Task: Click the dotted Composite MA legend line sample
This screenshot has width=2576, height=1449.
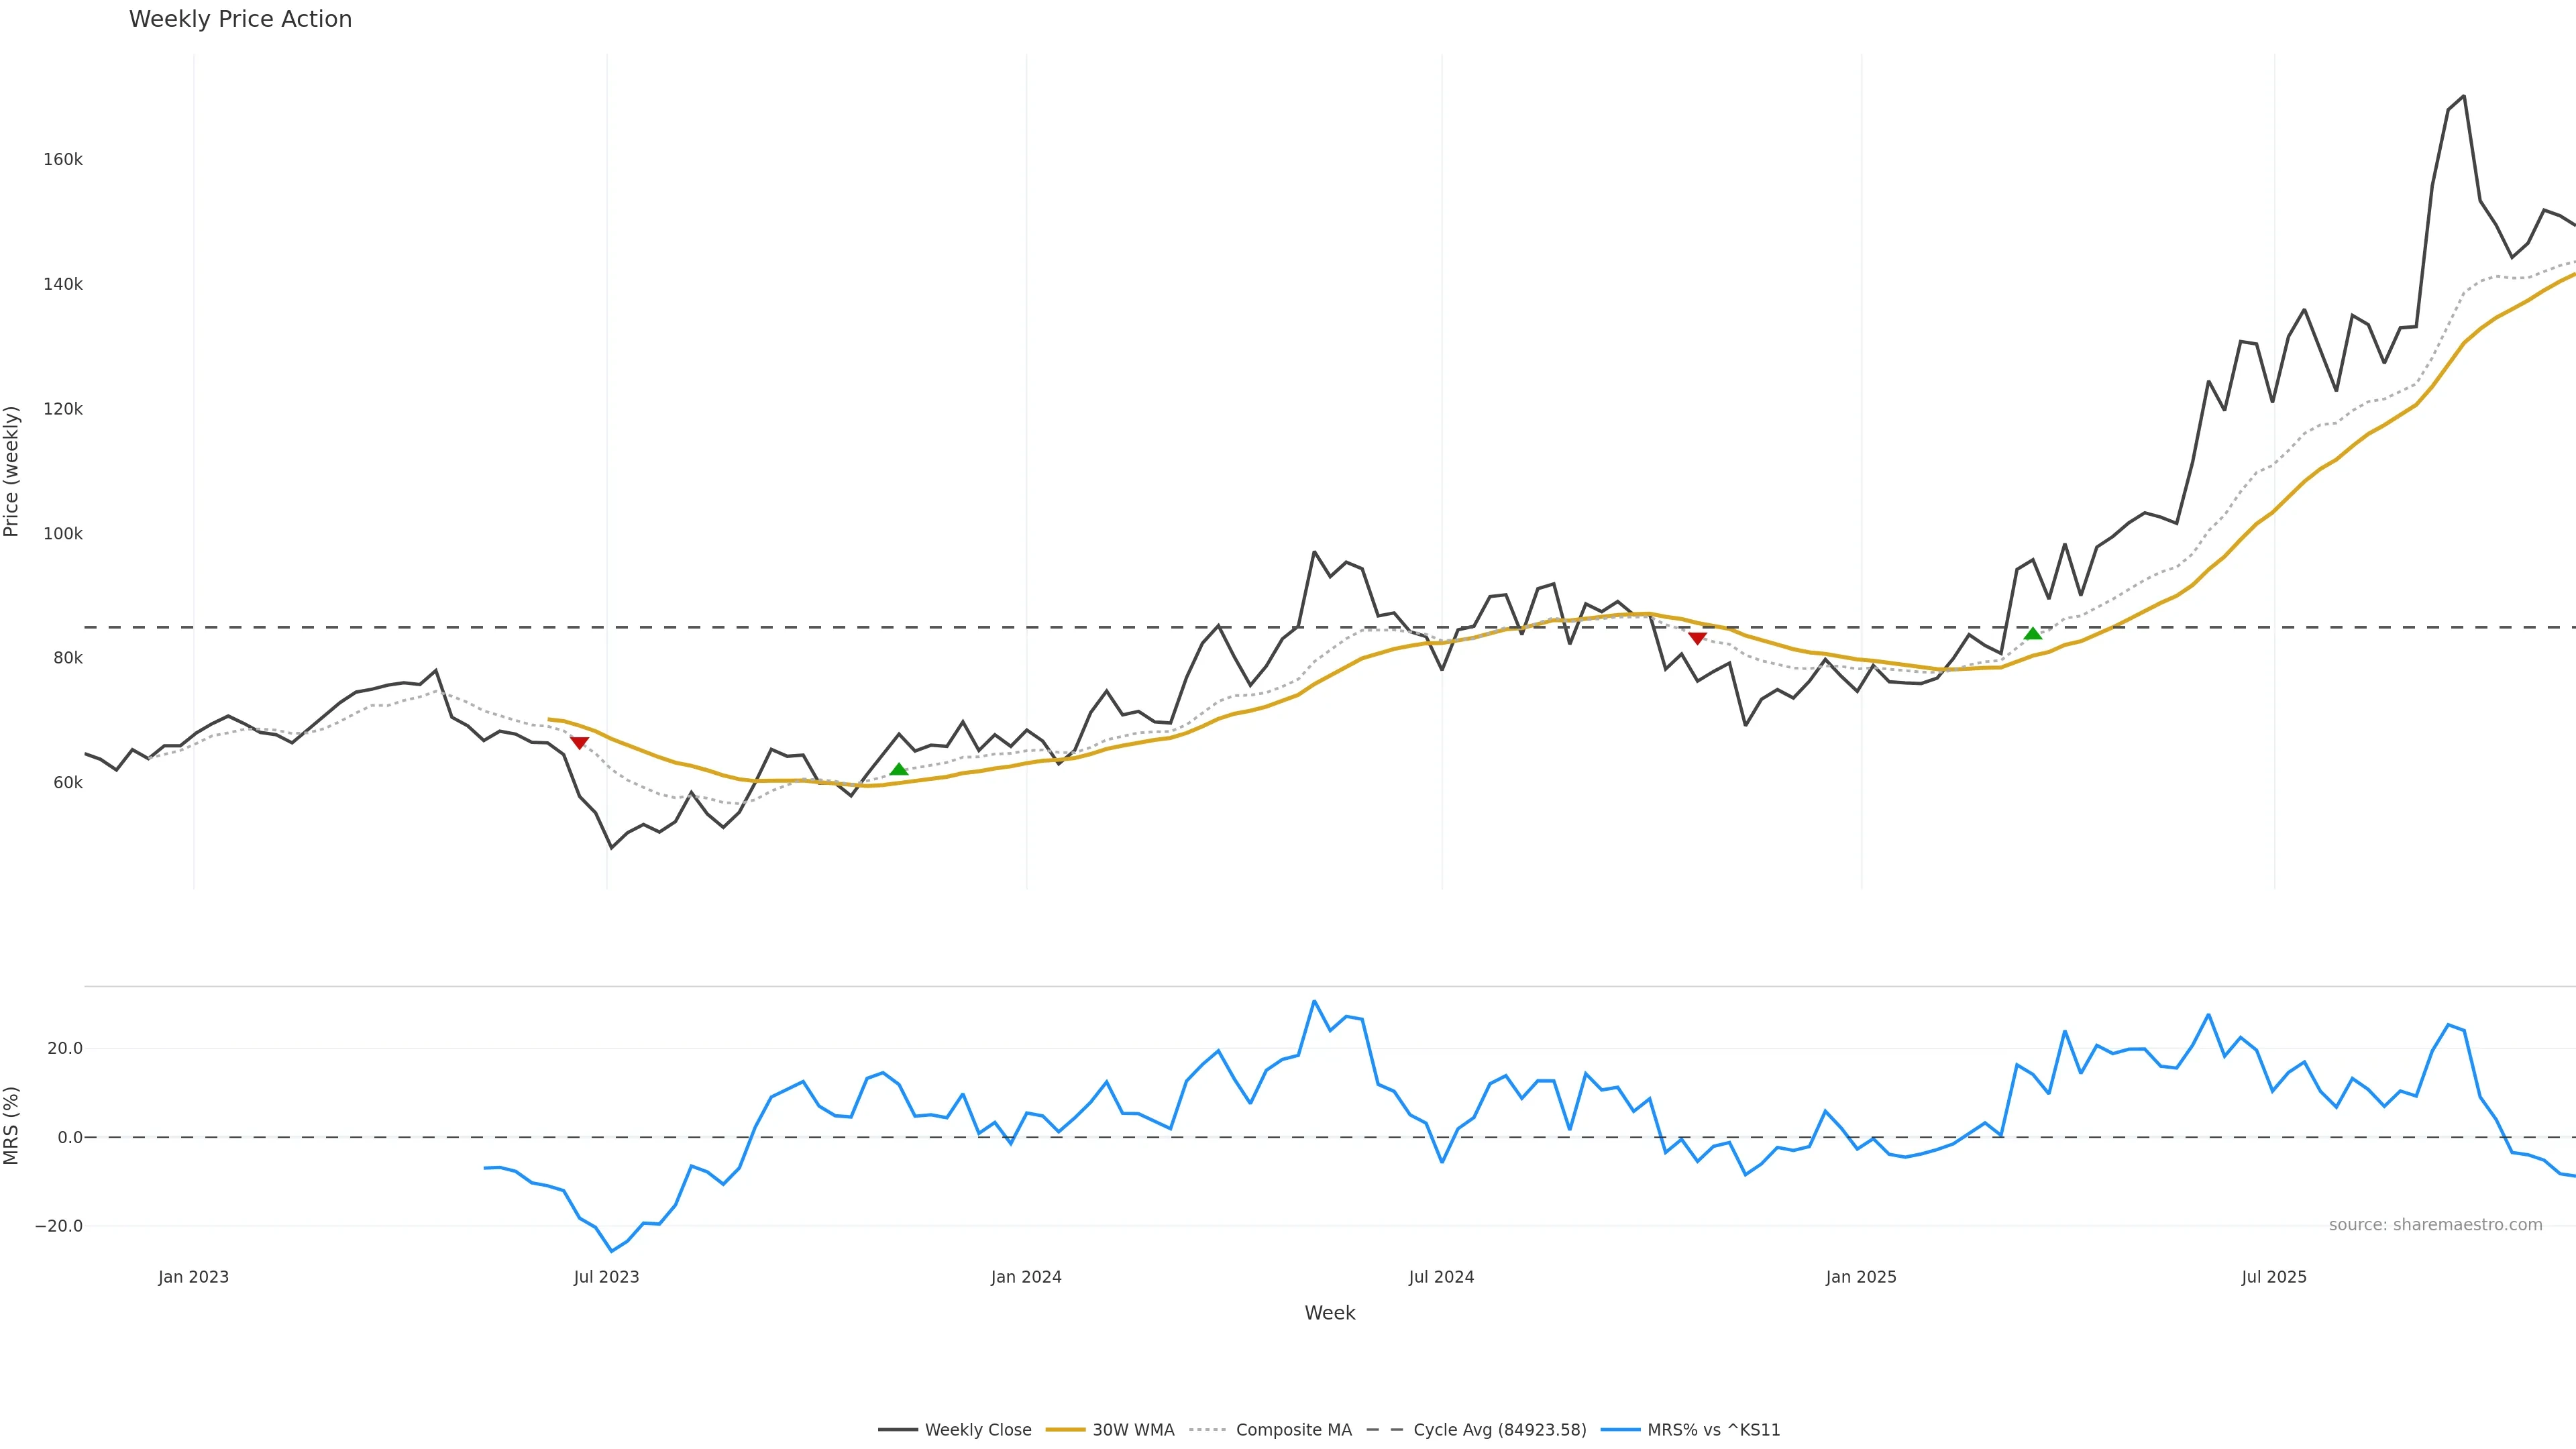Action: click(x=1208, y=1430)
